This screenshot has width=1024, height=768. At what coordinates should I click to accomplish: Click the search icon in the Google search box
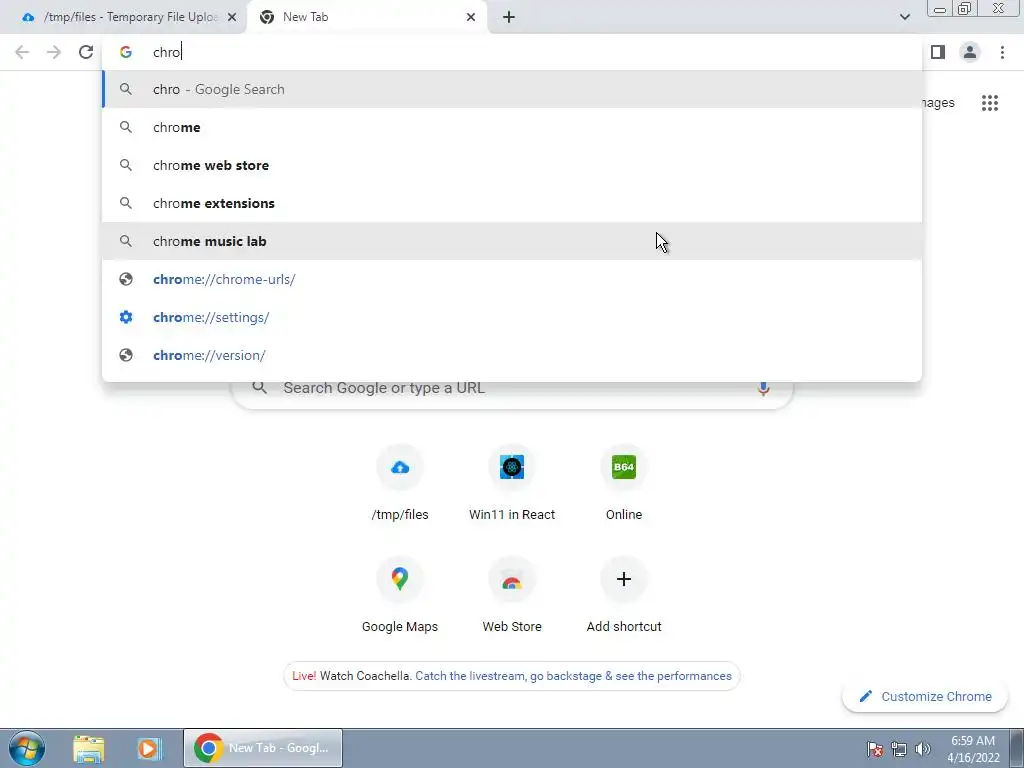coord(259,387)
